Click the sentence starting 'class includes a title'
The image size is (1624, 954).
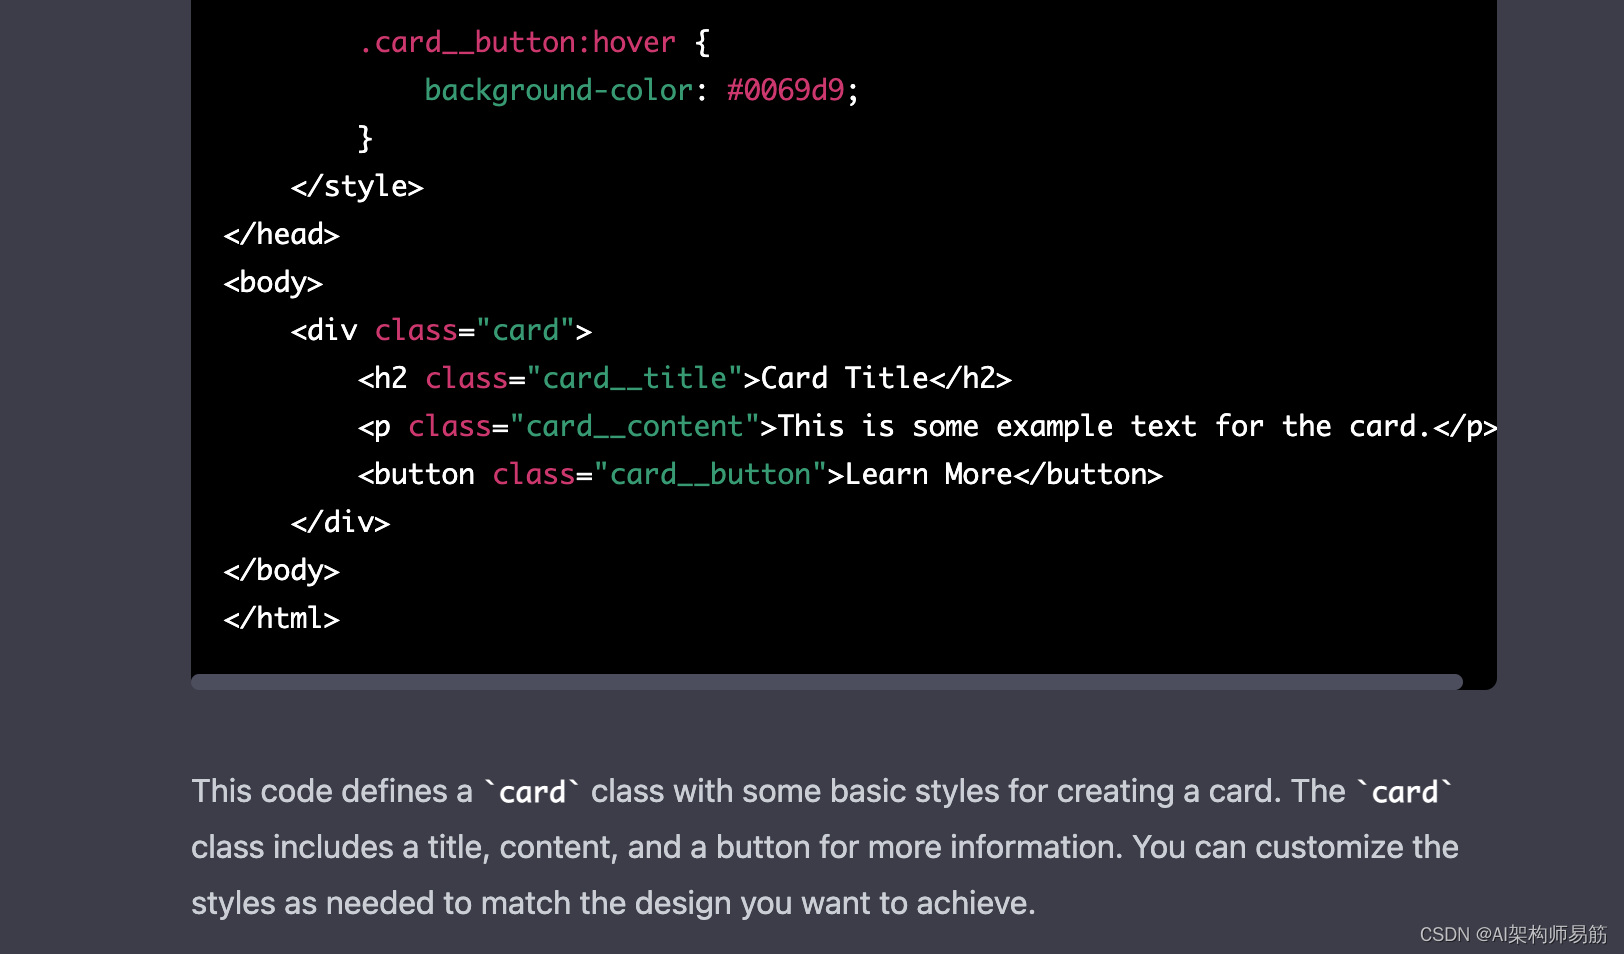click(x=825, y=848)
